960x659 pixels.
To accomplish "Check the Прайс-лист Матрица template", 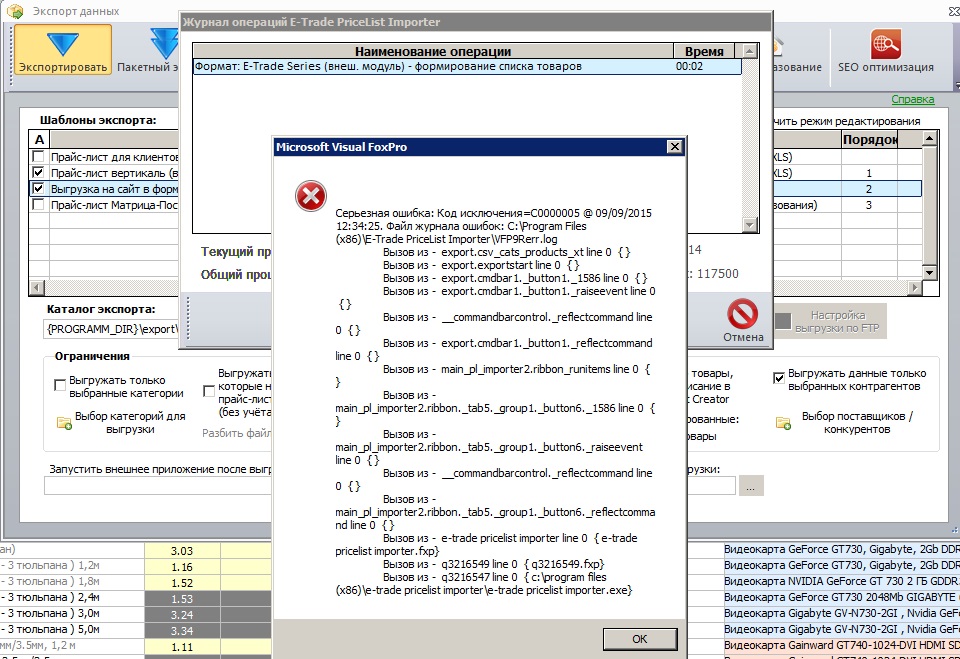I will pos(38,205).
